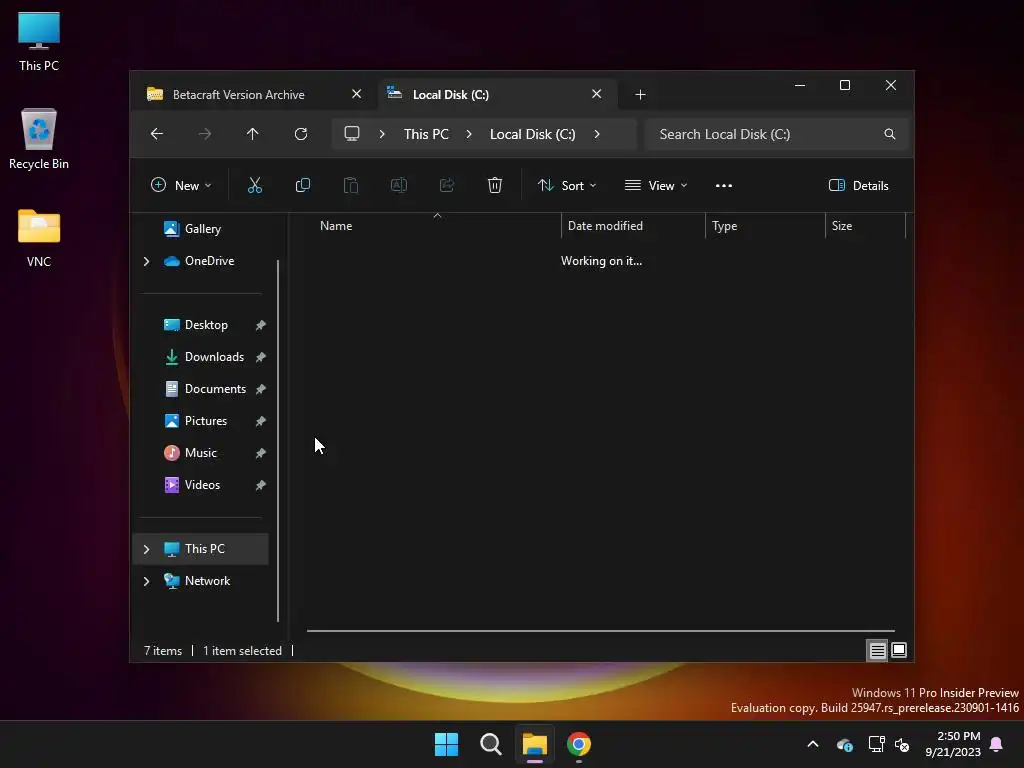Click the muted volume tray icon
The image size is (1024, 768).
(902, 744)
